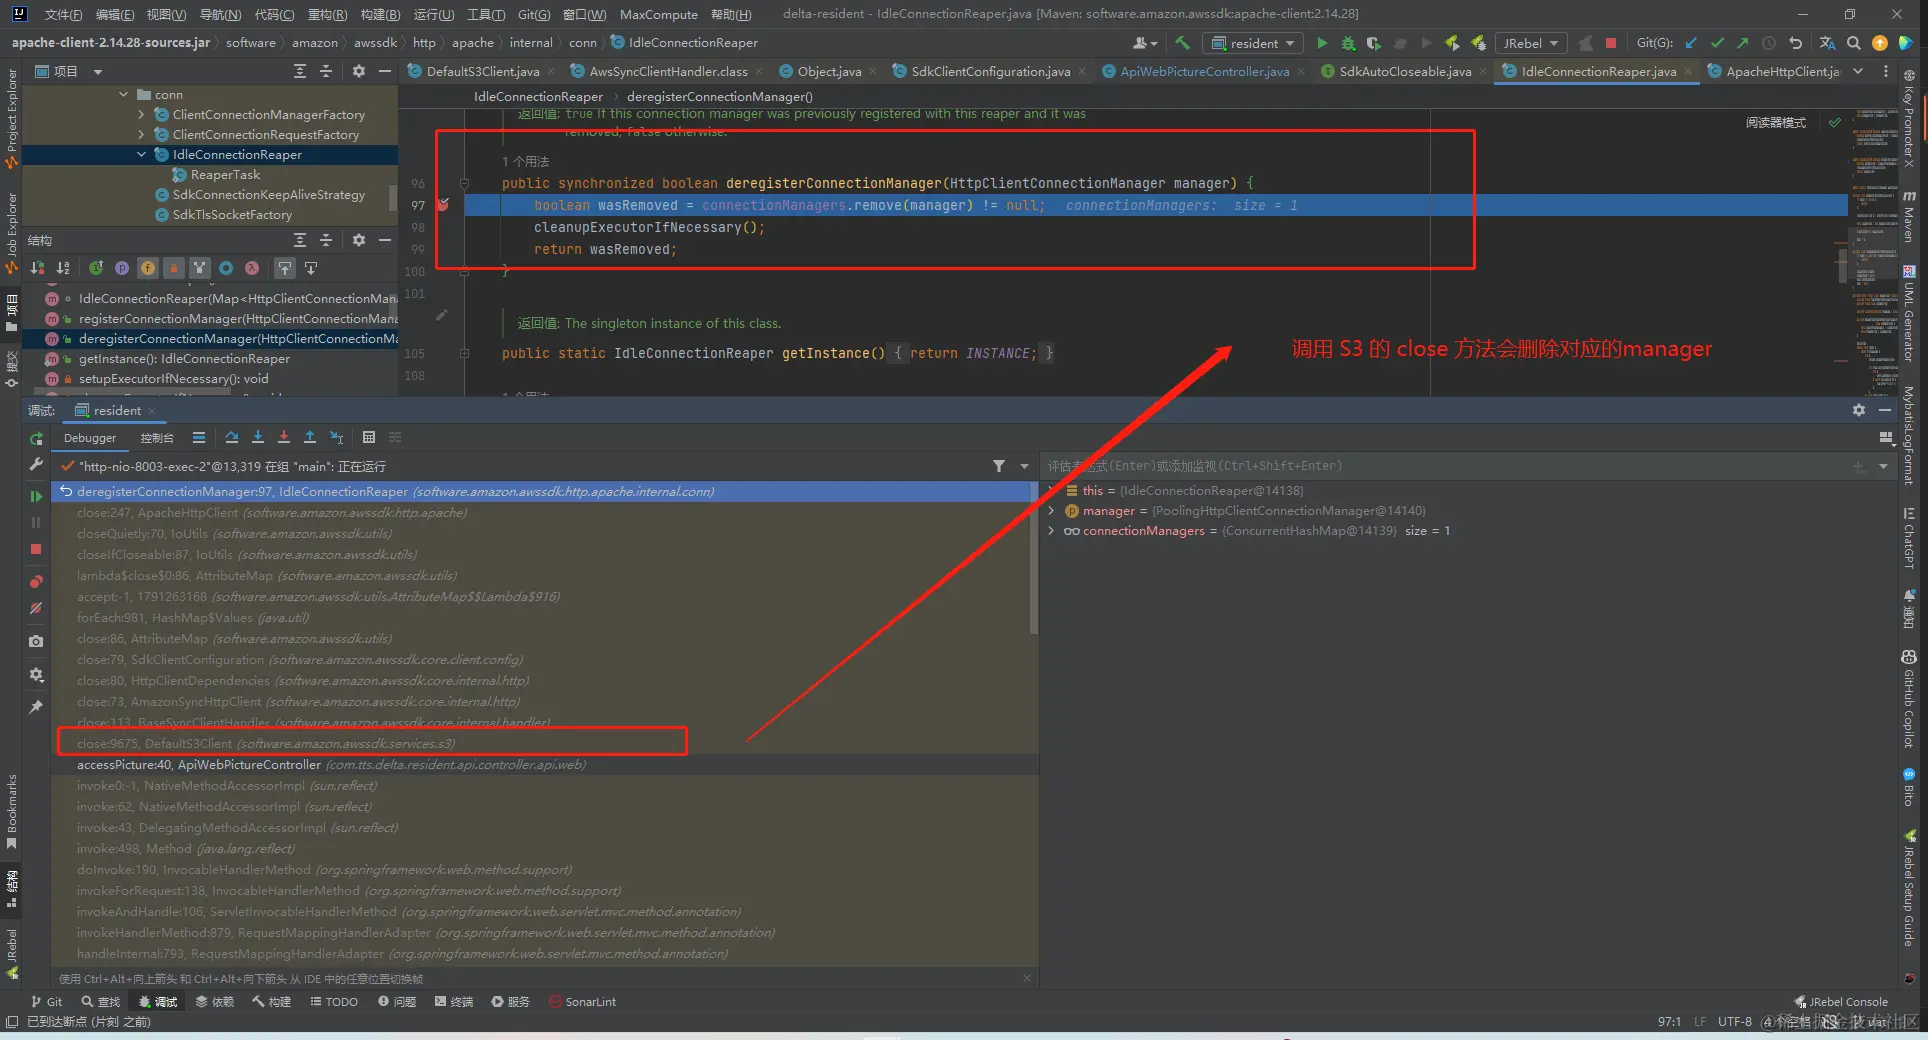Click Run to Cursor debugger icon

tap(337, 437)
